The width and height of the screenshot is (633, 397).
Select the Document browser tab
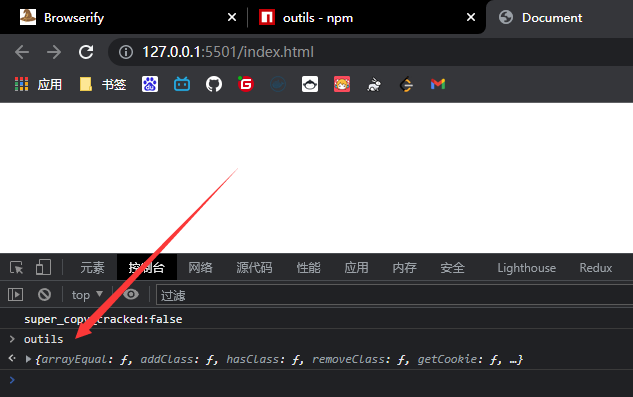[x=561, y=17]
